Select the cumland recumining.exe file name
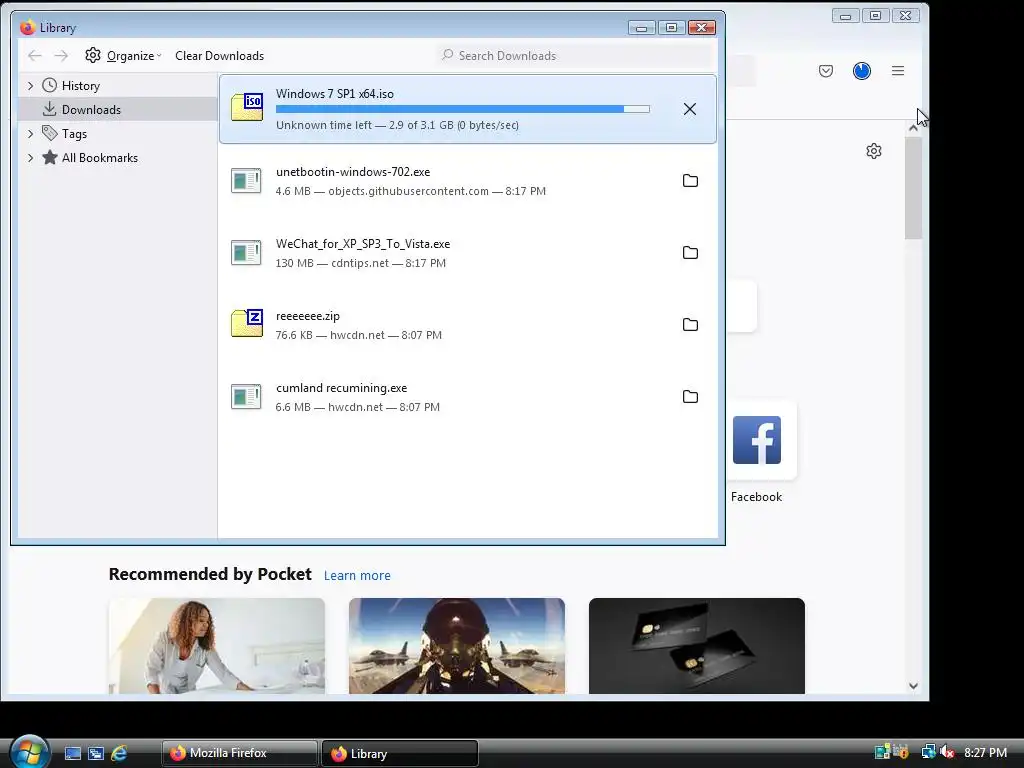 click(341, 387)
